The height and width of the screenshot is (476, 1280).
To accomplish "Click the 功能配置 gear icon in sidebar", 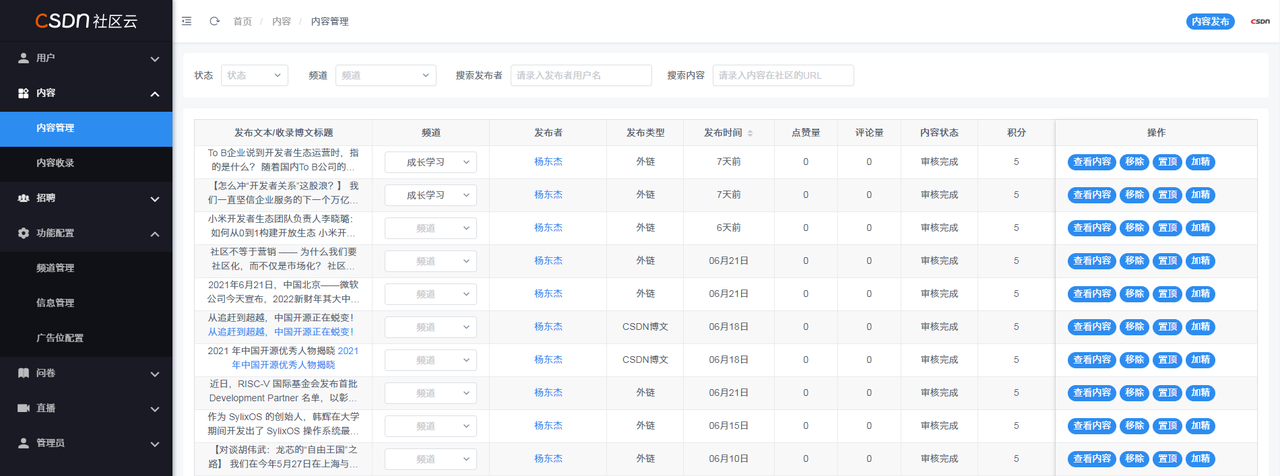I will point(24,233).
